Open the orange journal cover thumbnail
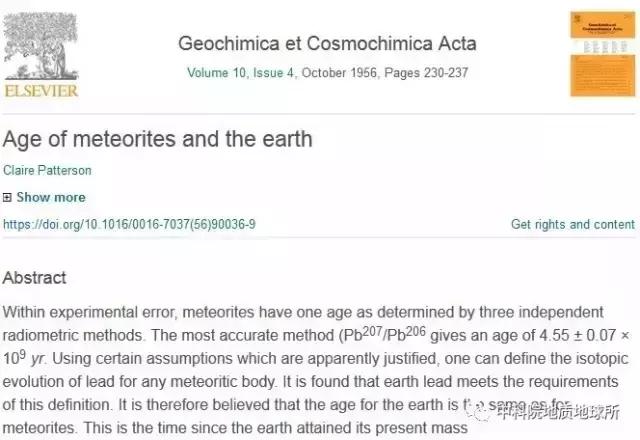 (x=602, y=54)
